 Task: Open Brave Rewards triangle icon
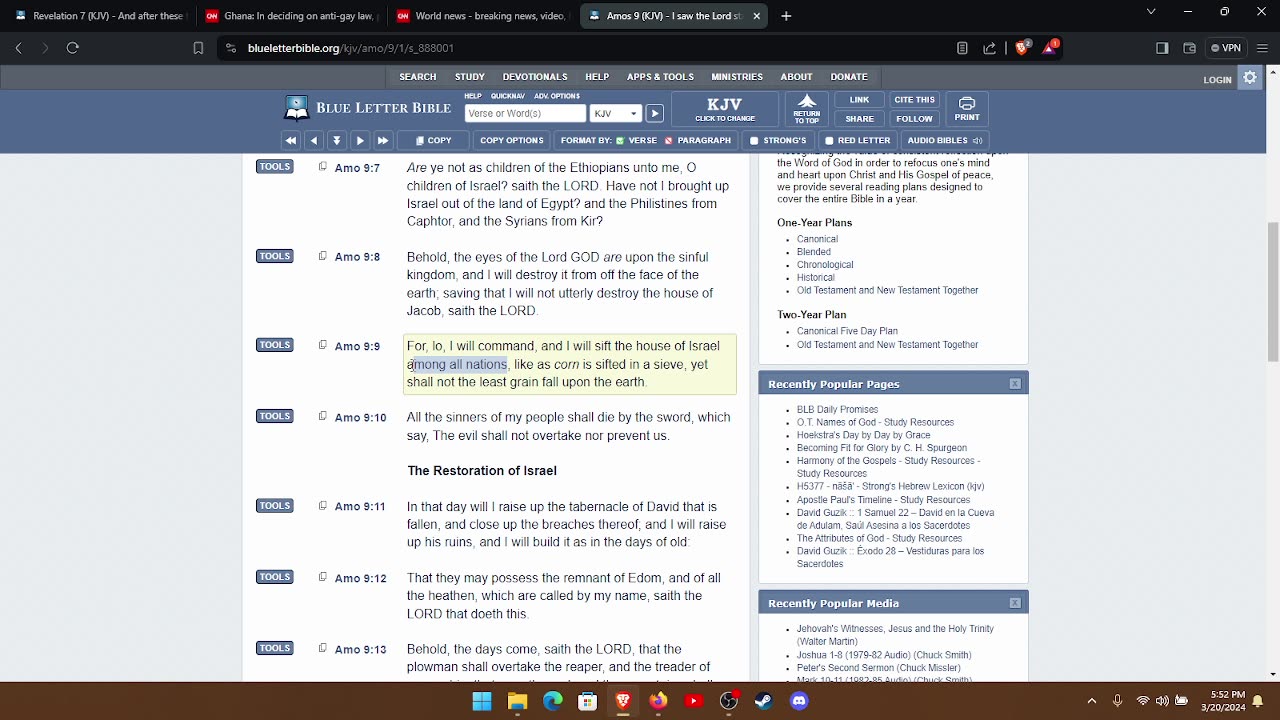pos(1050,47)
